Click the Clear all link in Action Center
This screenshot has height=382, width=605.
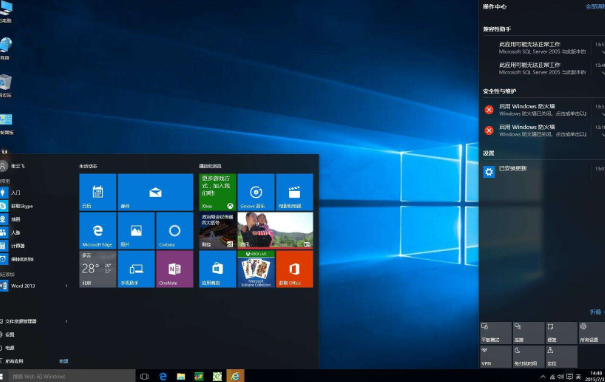(596, 7)
